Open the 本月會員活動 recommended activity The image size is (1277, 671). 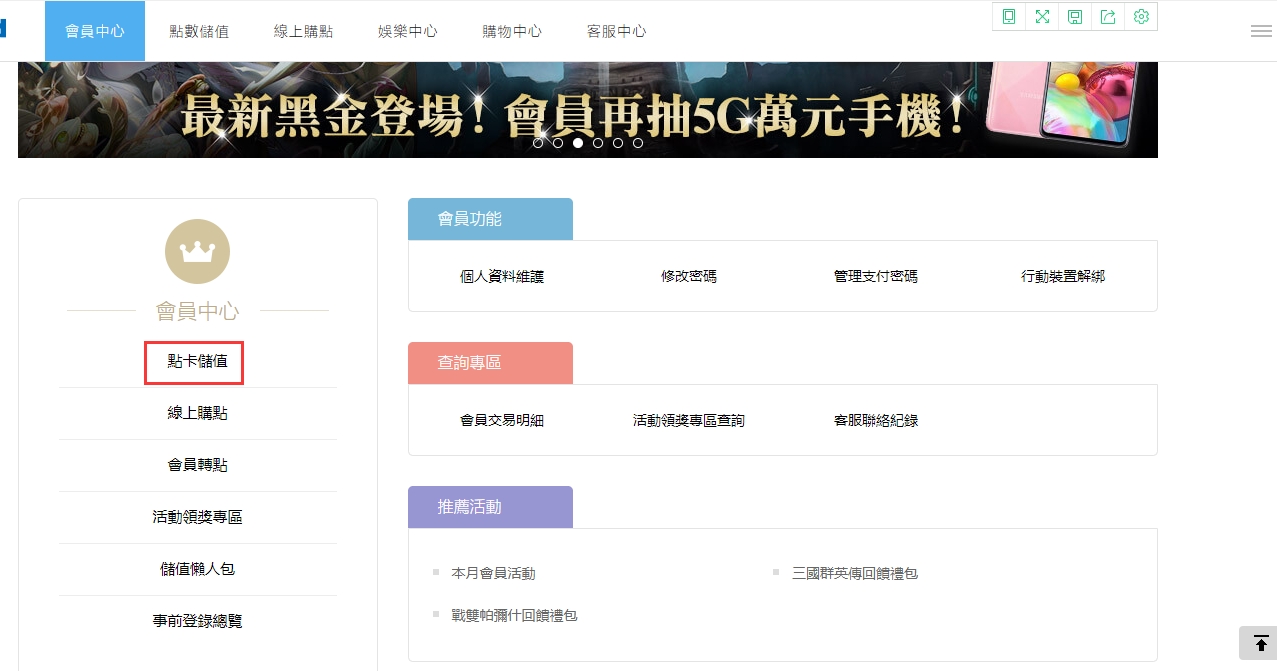pyautogui.click(x=493, y=574)
